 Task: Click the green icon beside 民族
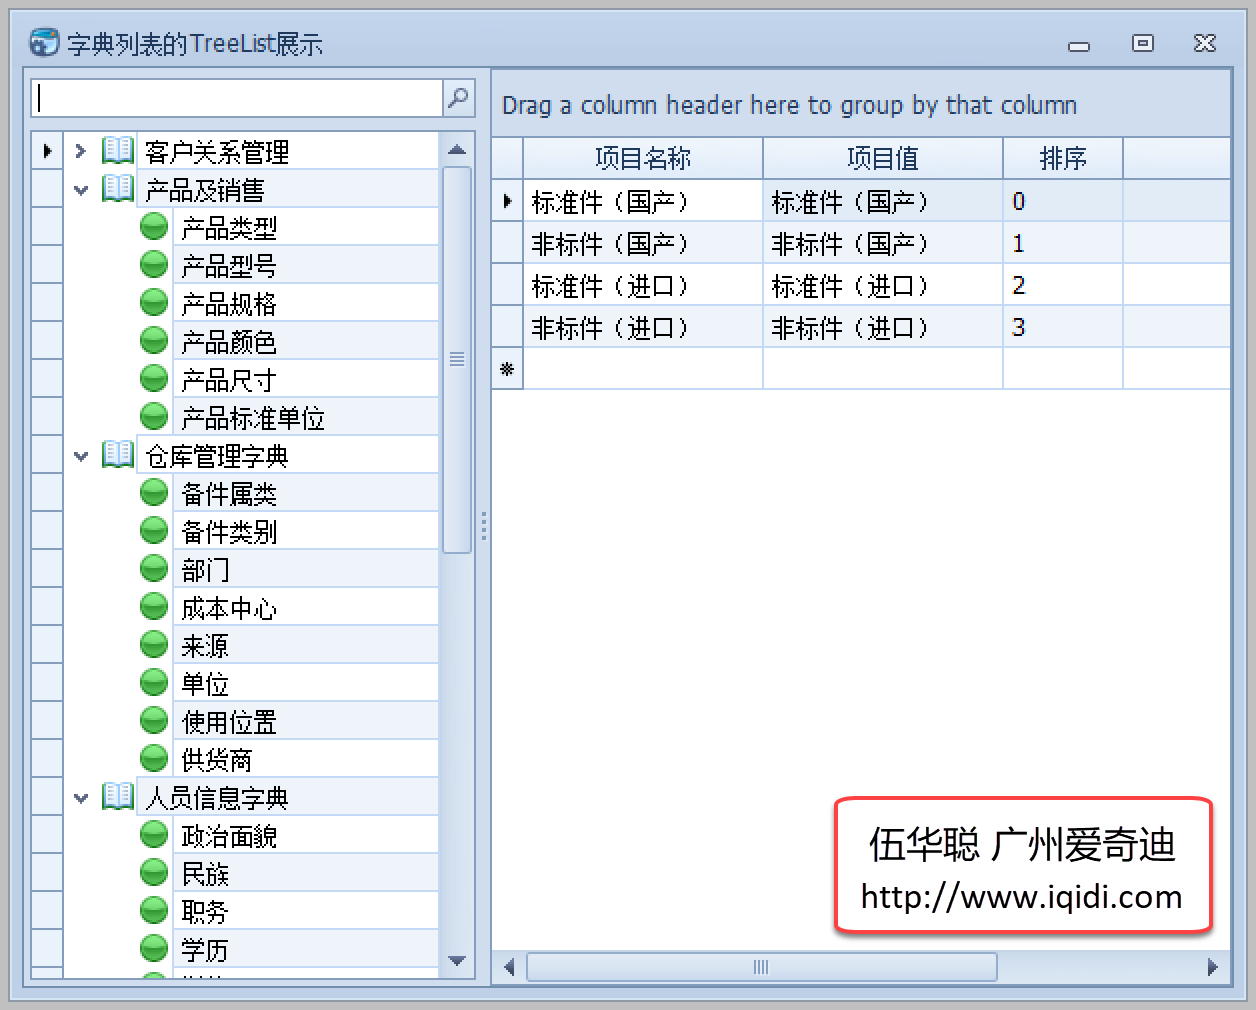(154, 873)
